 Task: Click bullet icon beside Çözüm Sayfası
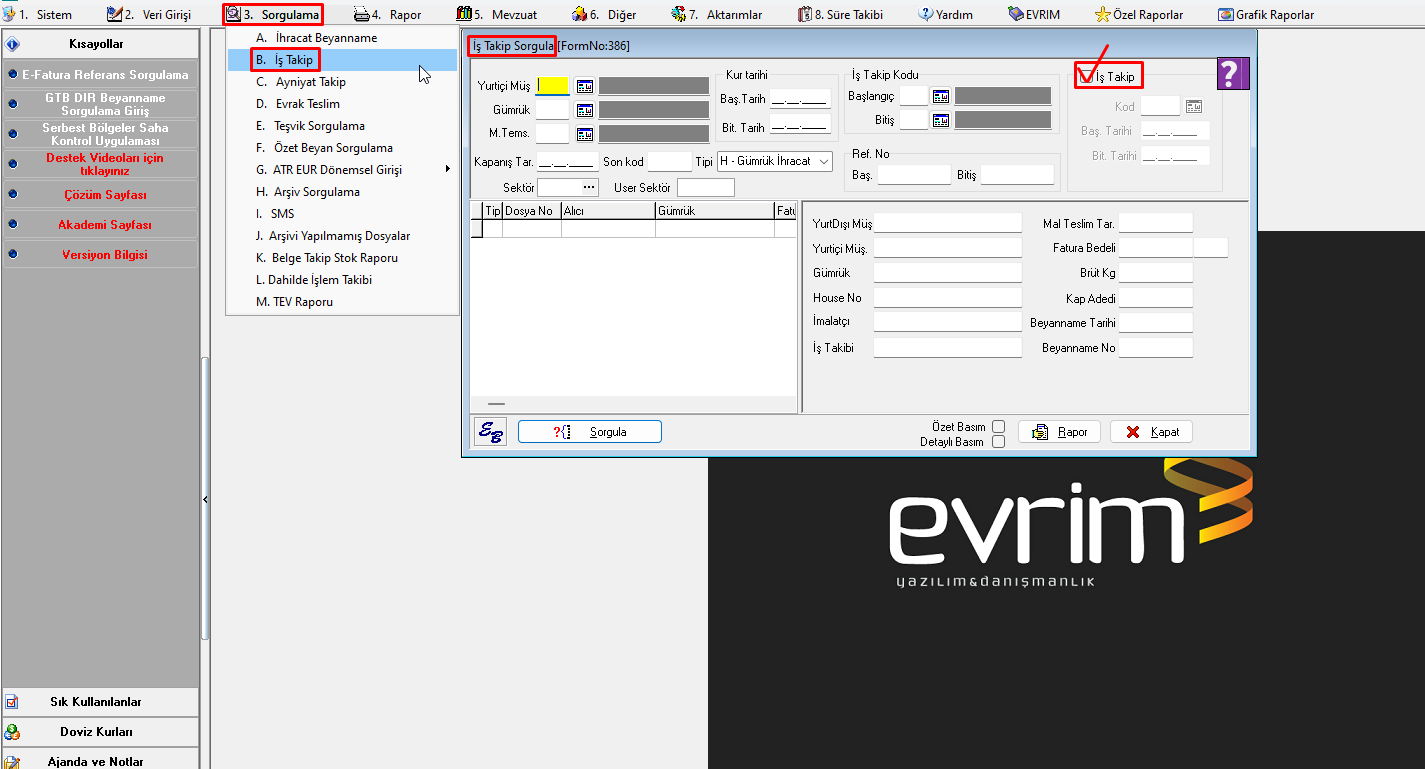[x=12, y=195]
